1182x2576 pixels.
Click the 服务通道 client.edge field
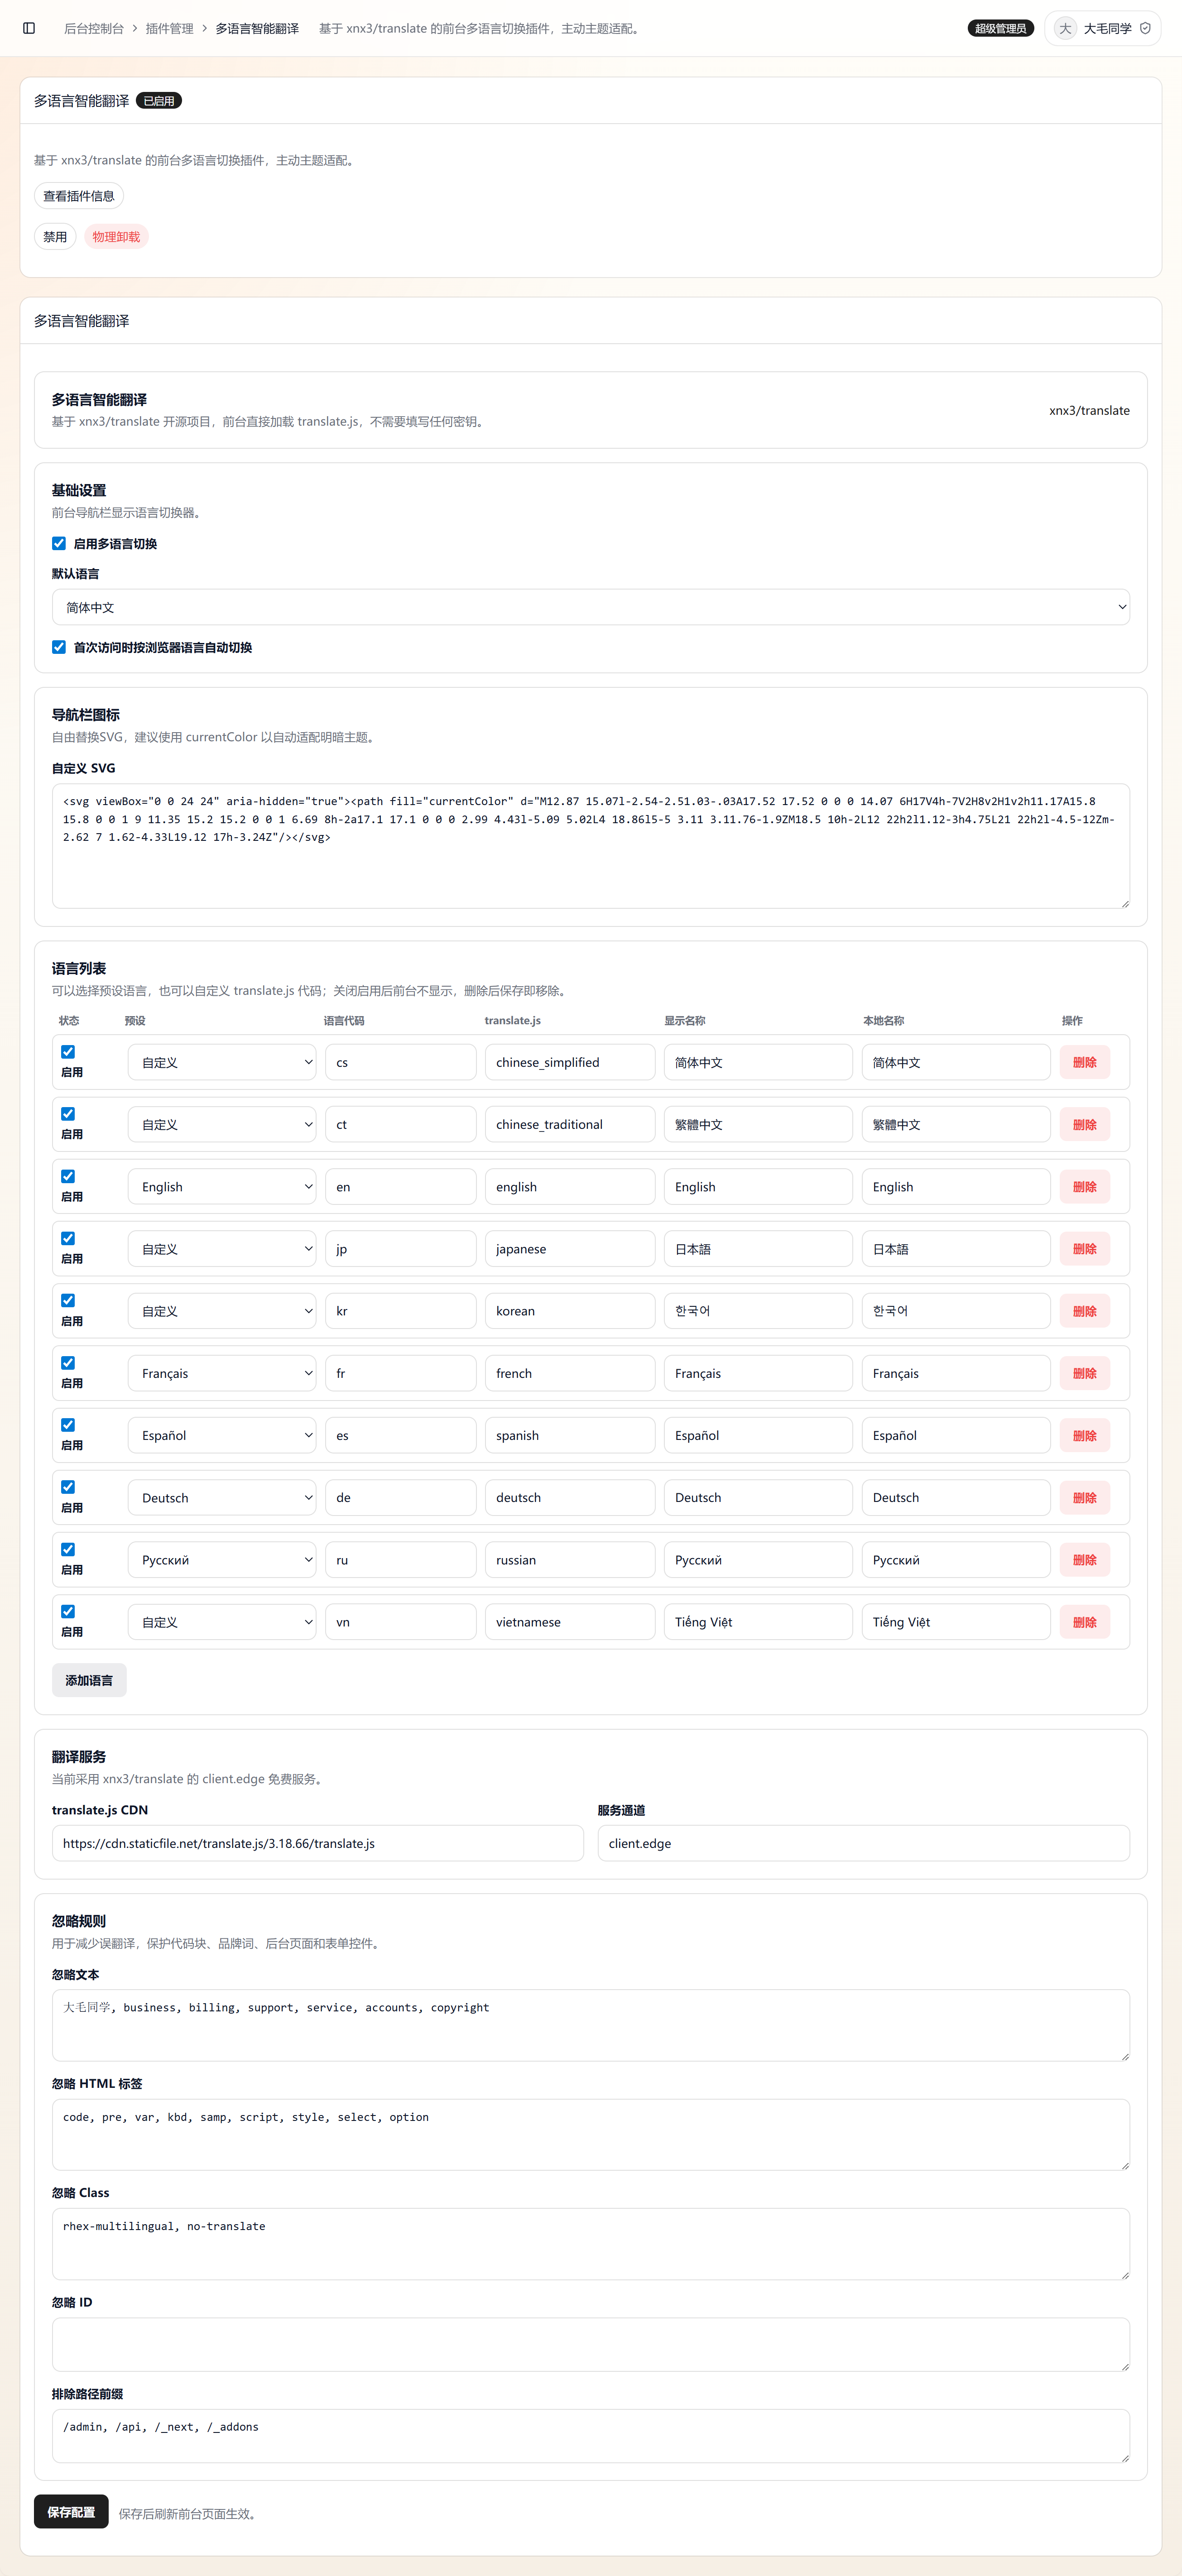pos(864,1843)
